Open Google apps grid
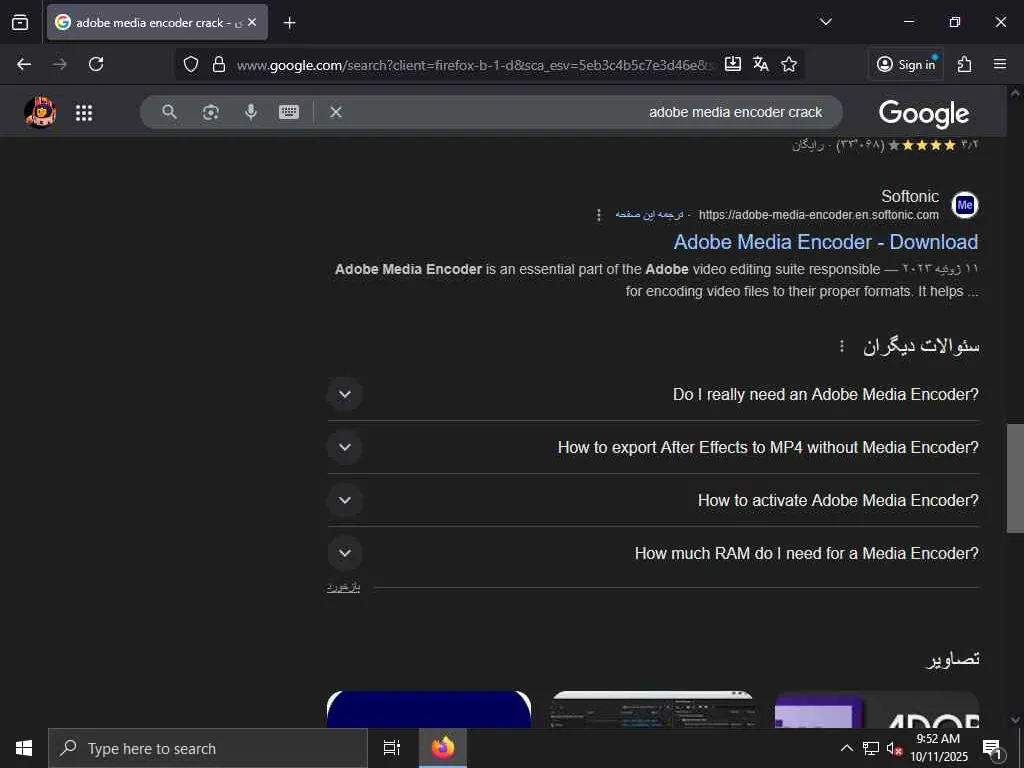The width and height of the screenshot is (1024, 768). point(84,113)
